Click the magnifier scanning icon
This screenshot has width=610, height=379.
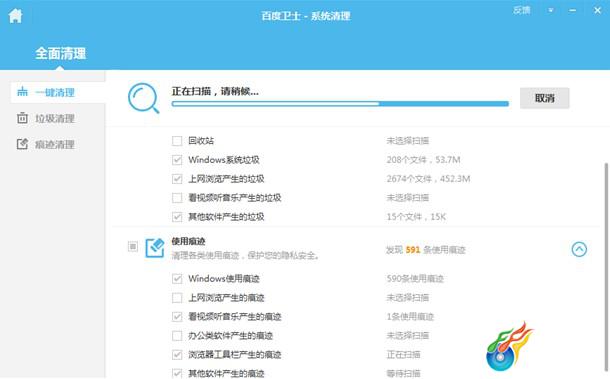[x=144, y=98]
